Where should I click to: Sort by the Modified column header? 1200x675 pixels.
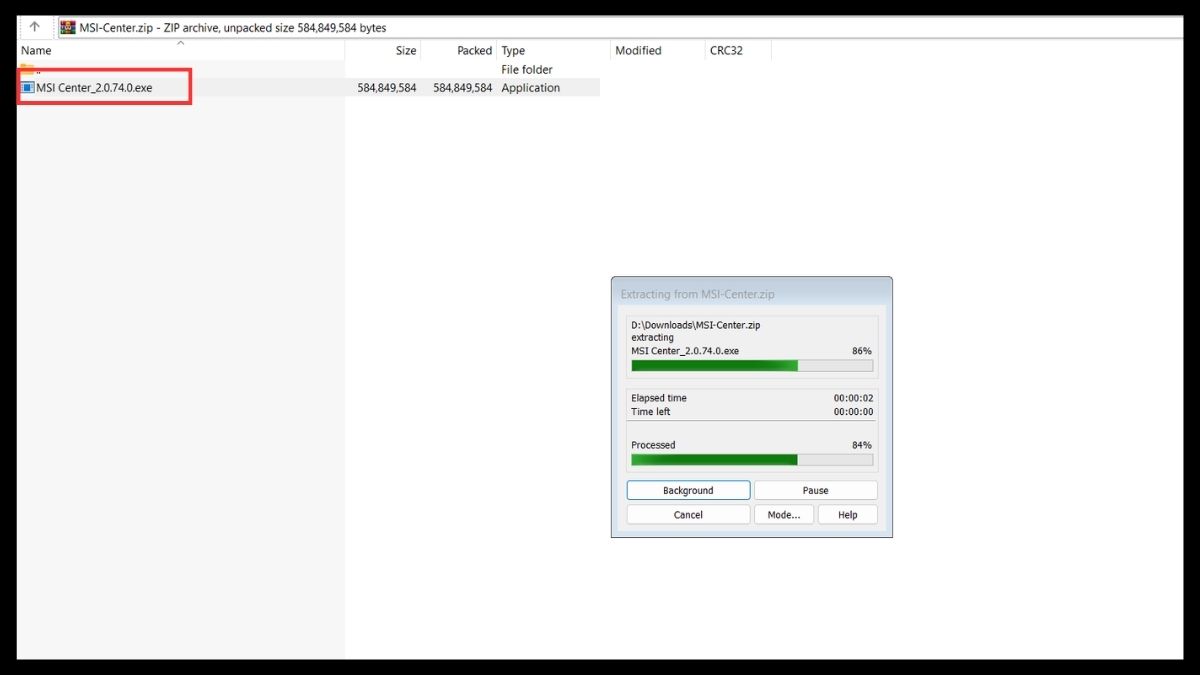pos(657,50)
